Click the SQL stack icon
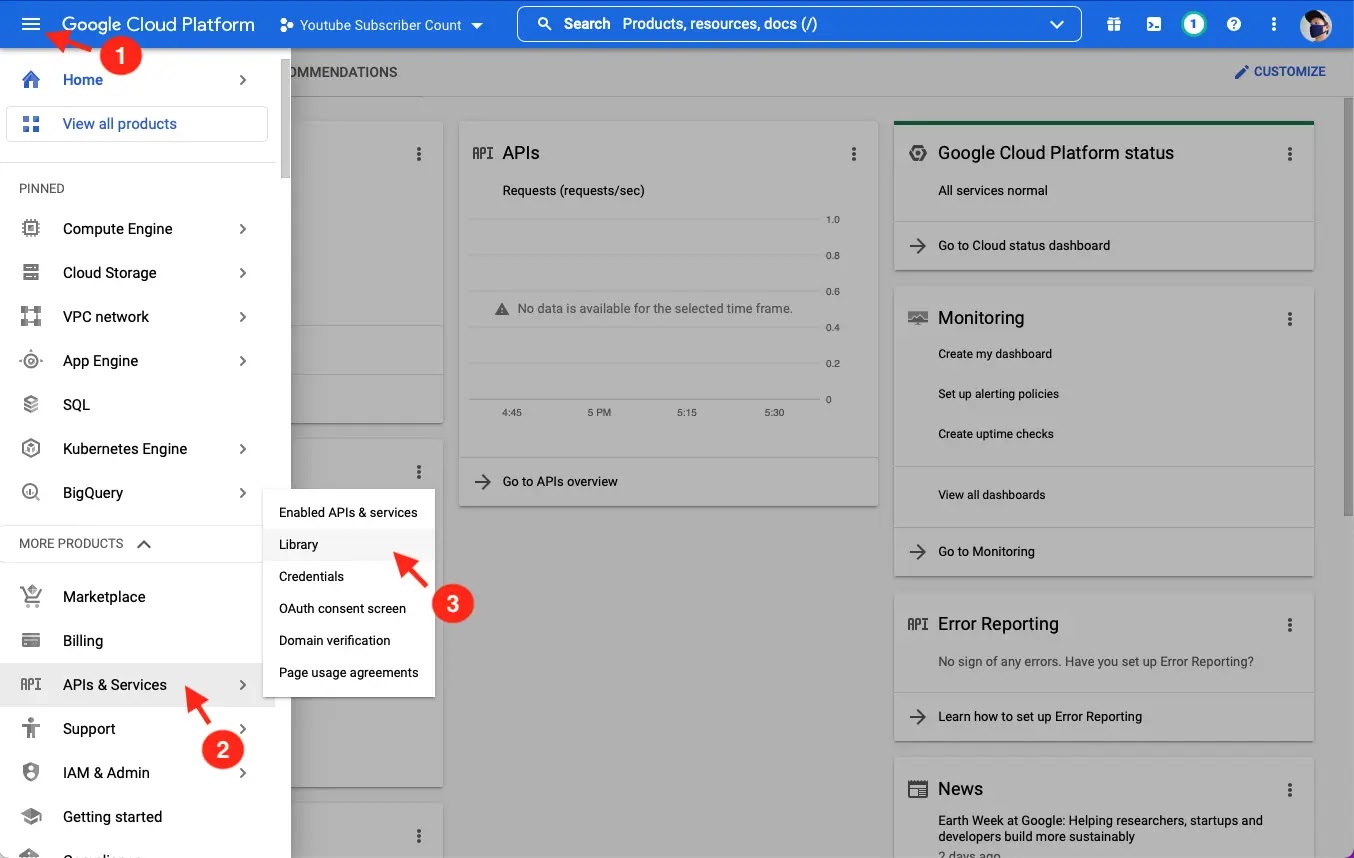 (31, 405)
